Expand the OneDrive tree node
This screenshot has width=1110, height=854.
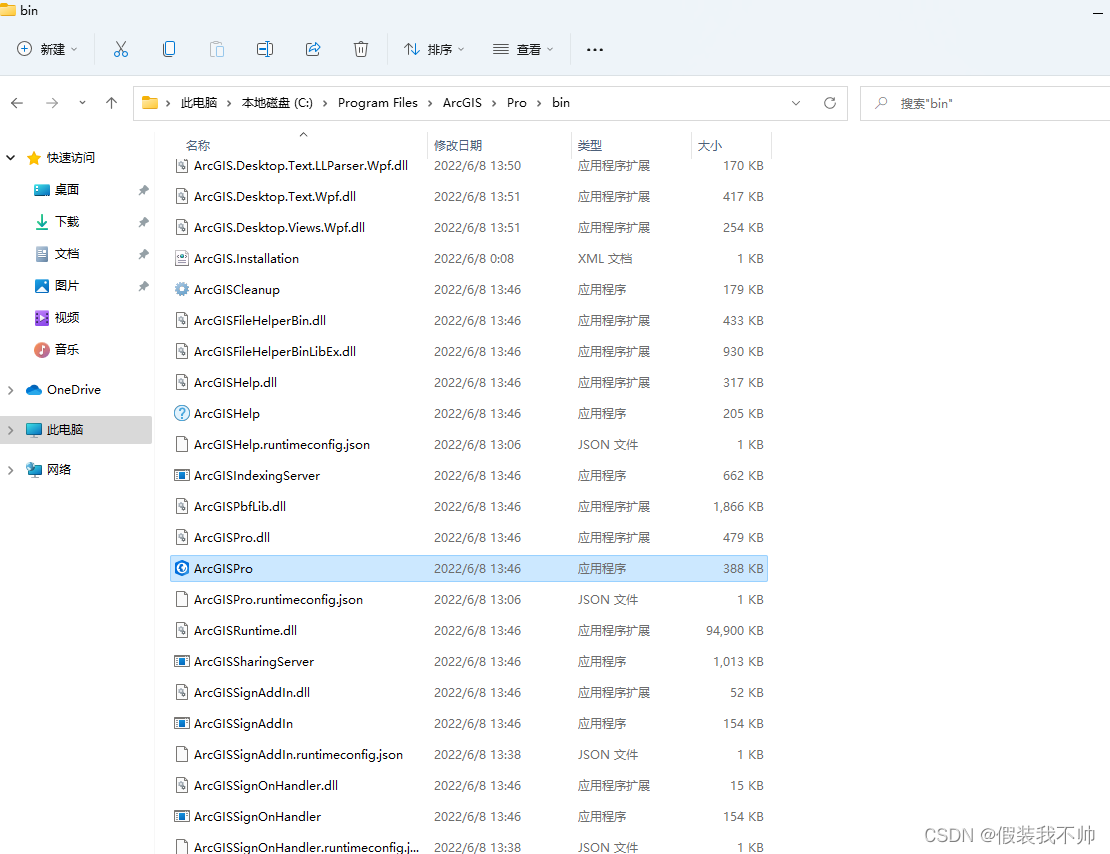pos(11,389)
